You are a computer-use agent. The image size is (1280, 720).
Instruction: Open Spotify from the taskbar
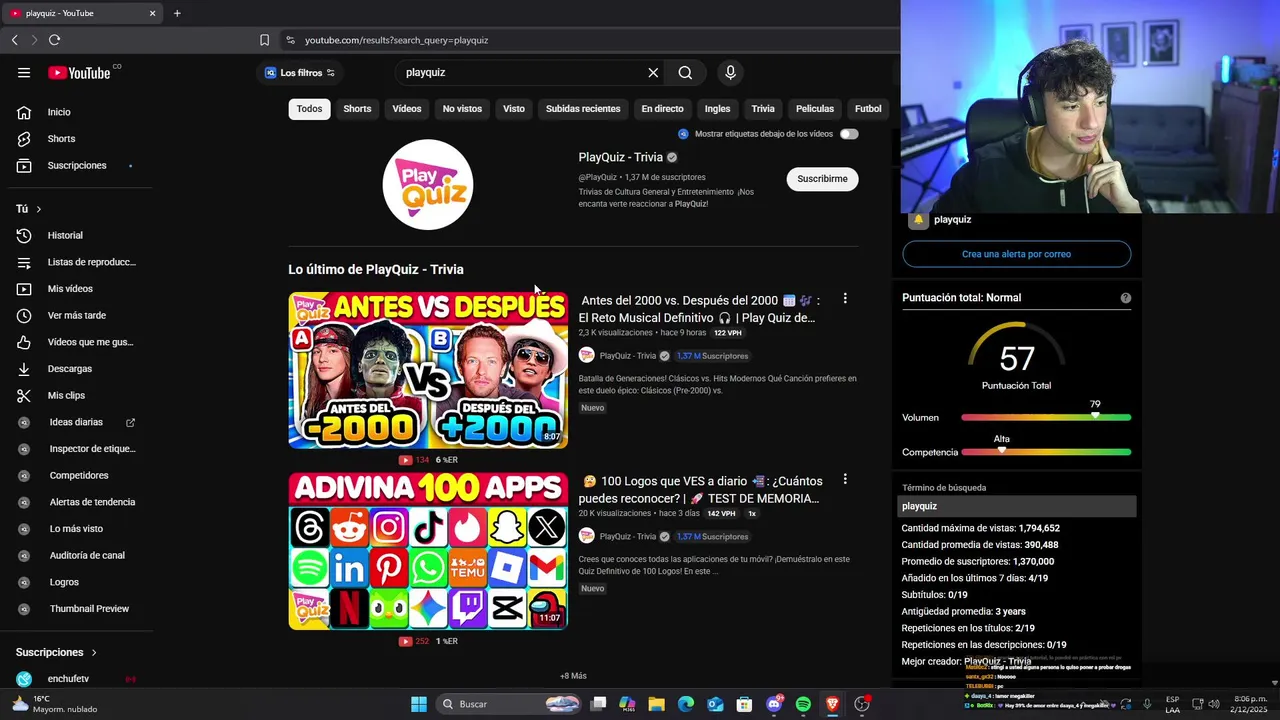(x=803, y=704)
